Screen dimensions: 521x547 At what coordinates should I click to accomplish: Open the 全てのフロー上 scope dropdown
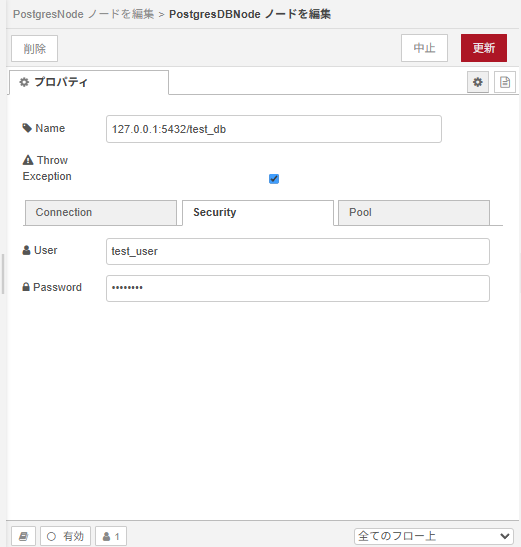click(x=434, y=536)
